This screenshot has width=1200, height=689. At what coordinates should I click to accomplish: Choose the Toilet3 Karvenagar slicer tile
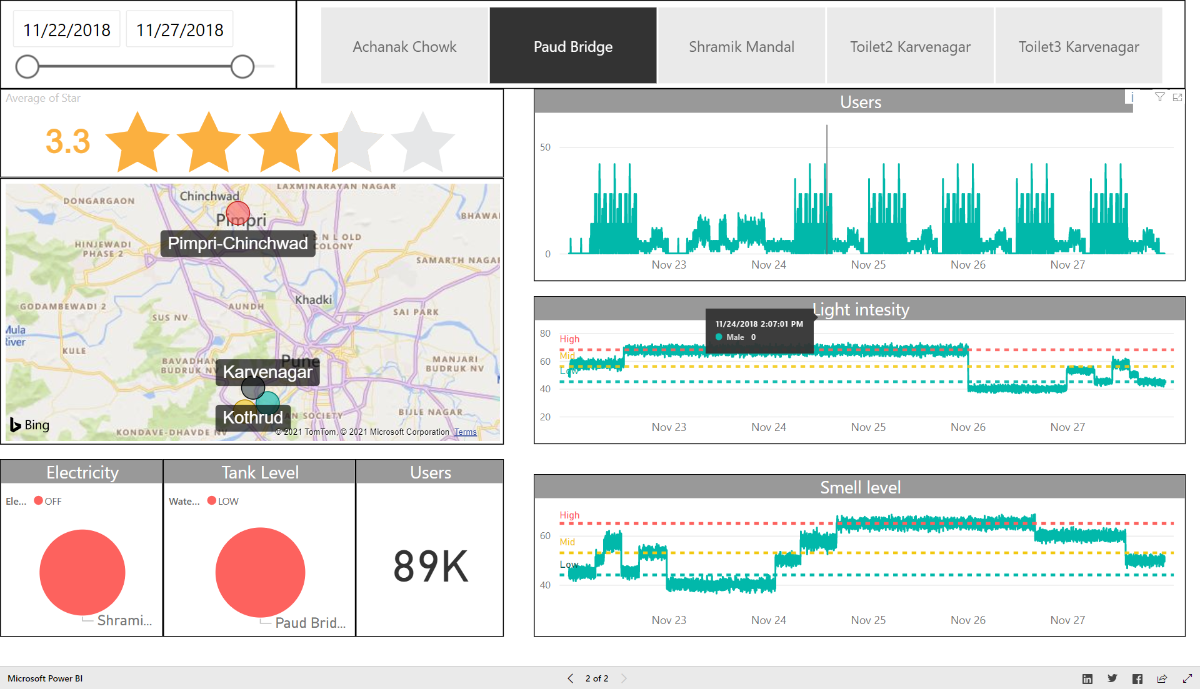[x=1078, y=46]
